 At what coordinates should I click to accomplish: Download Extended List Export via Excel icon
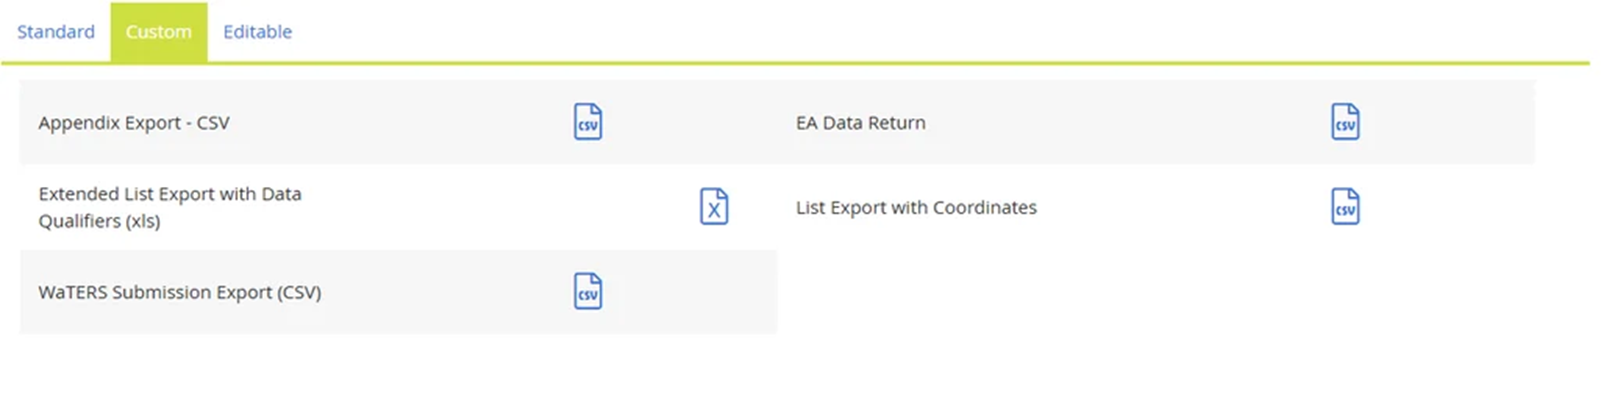714,207
